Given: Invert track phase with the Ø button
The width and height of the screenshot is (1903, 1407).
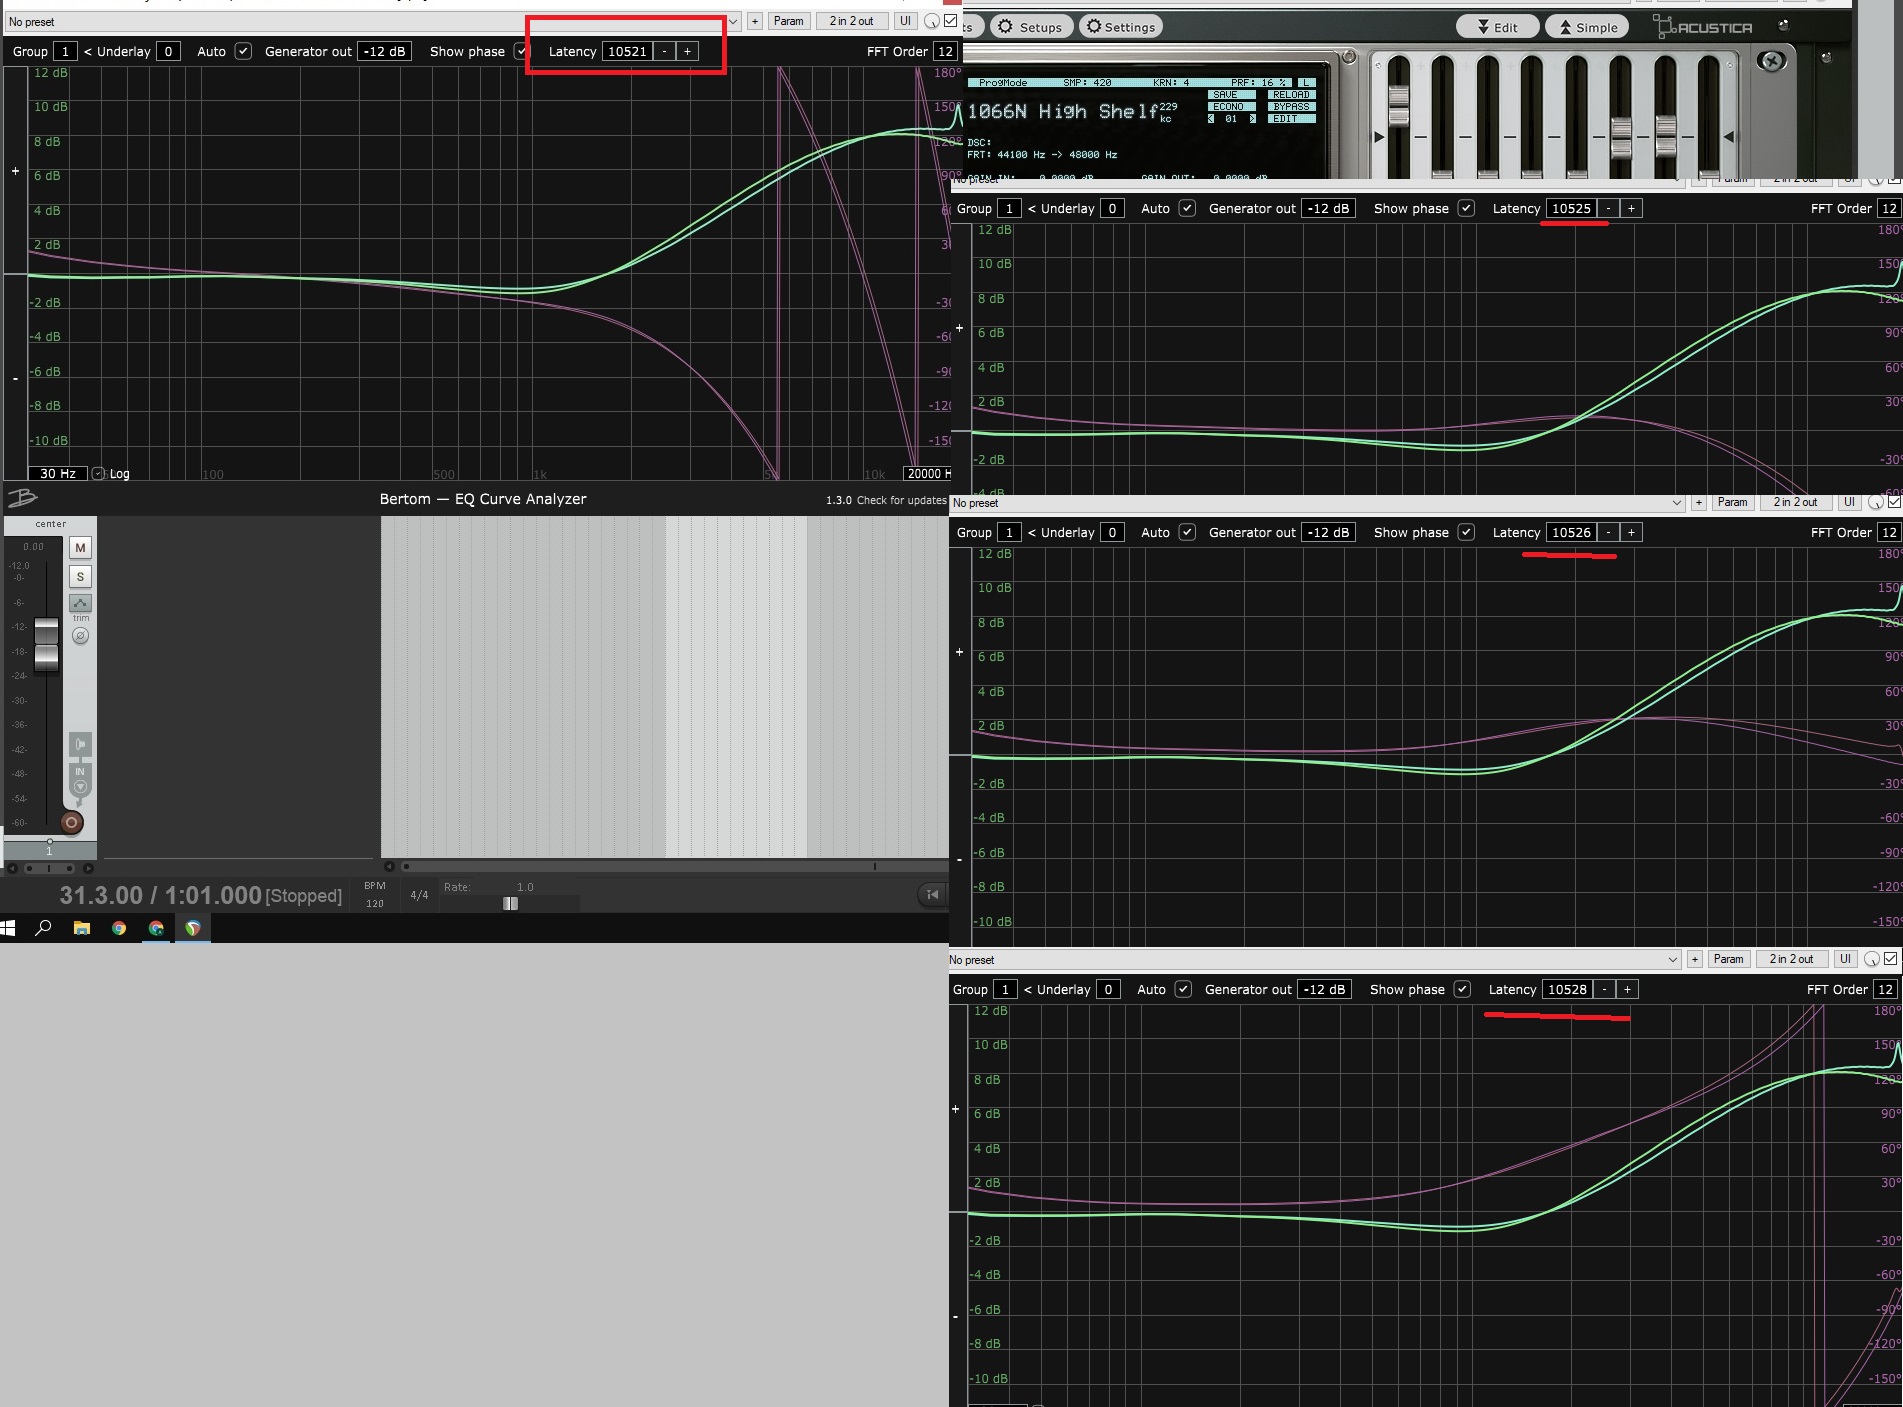Looking at the screenshot, I should [x=80, y=636].
